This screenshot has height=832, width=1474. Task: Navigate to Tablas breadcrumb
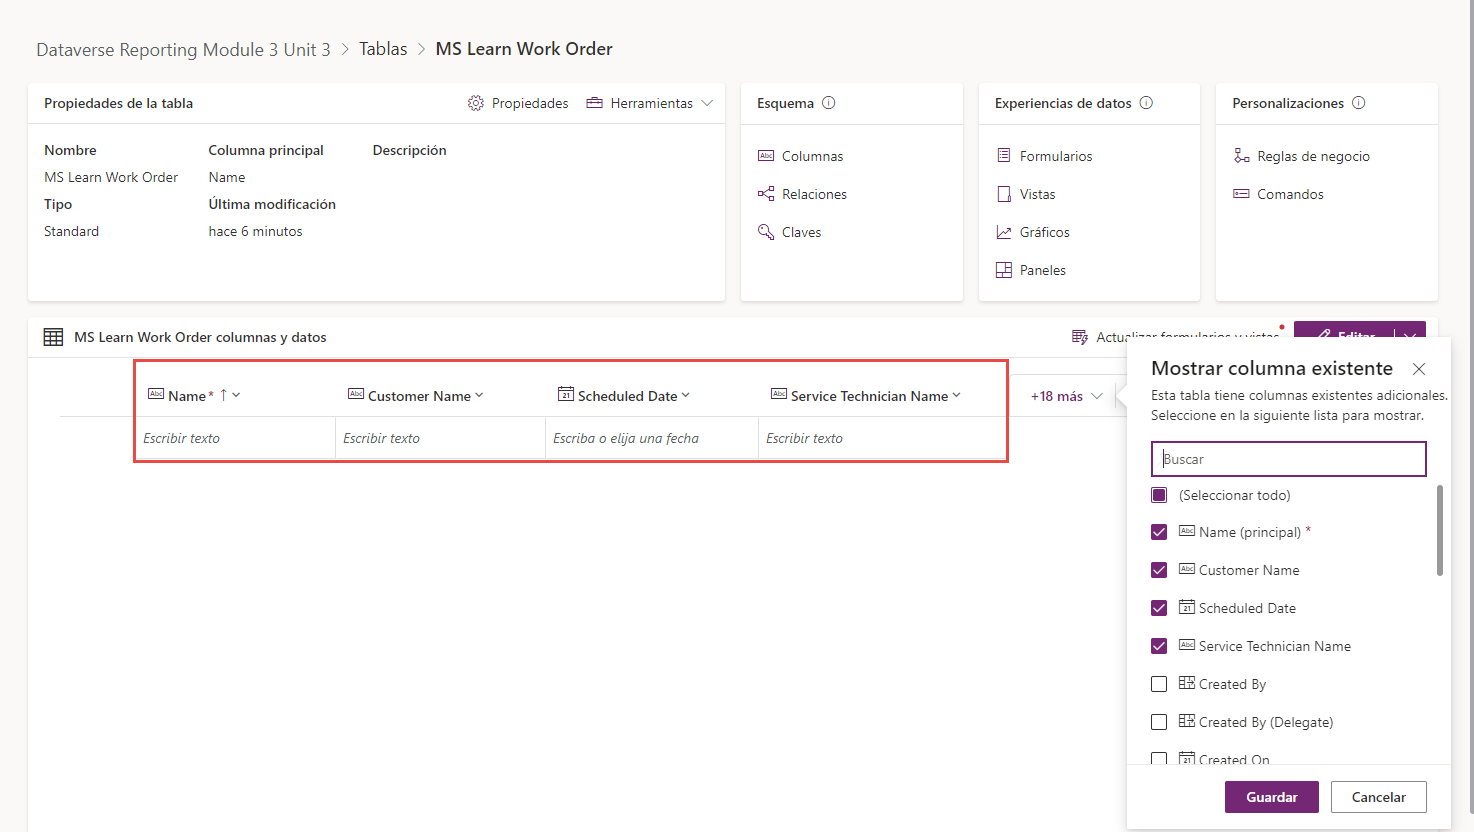click(383, 49)
